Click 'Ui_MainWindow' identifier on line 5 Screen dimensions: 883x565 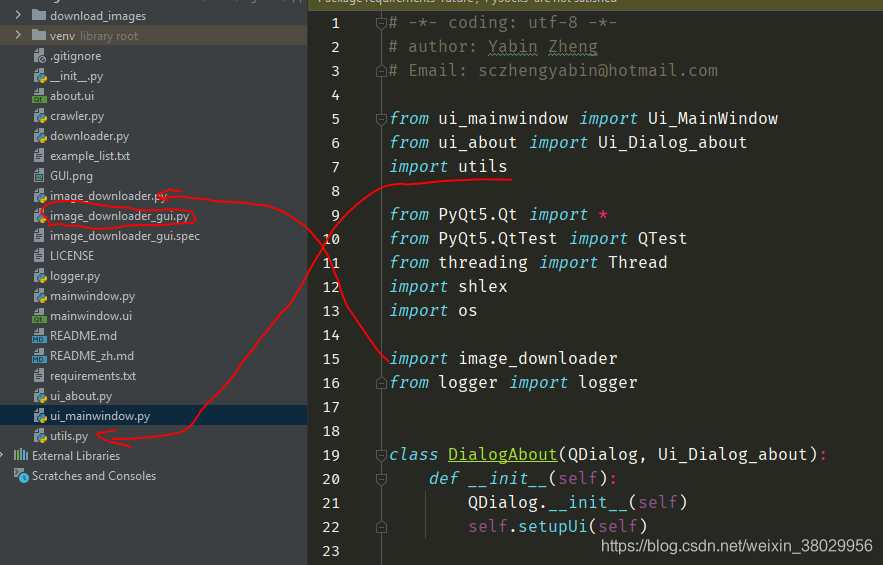[712, 119]
